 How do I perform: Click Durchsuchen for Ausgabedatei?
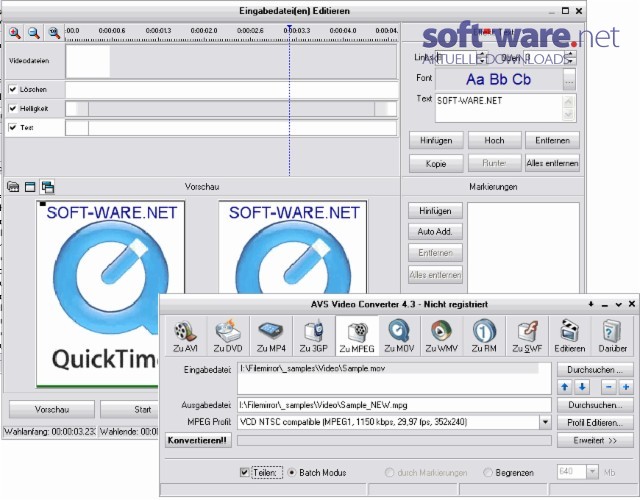pos(595,405)
